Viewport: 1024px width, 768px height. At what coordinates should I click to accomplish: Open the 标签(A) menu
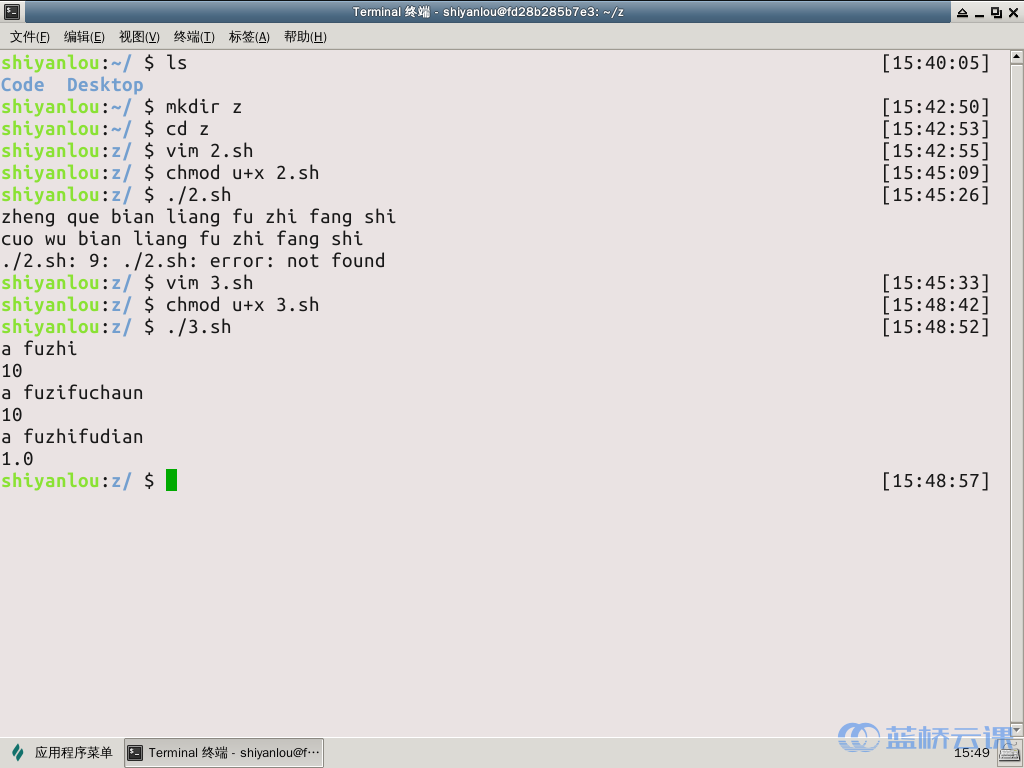249,37
